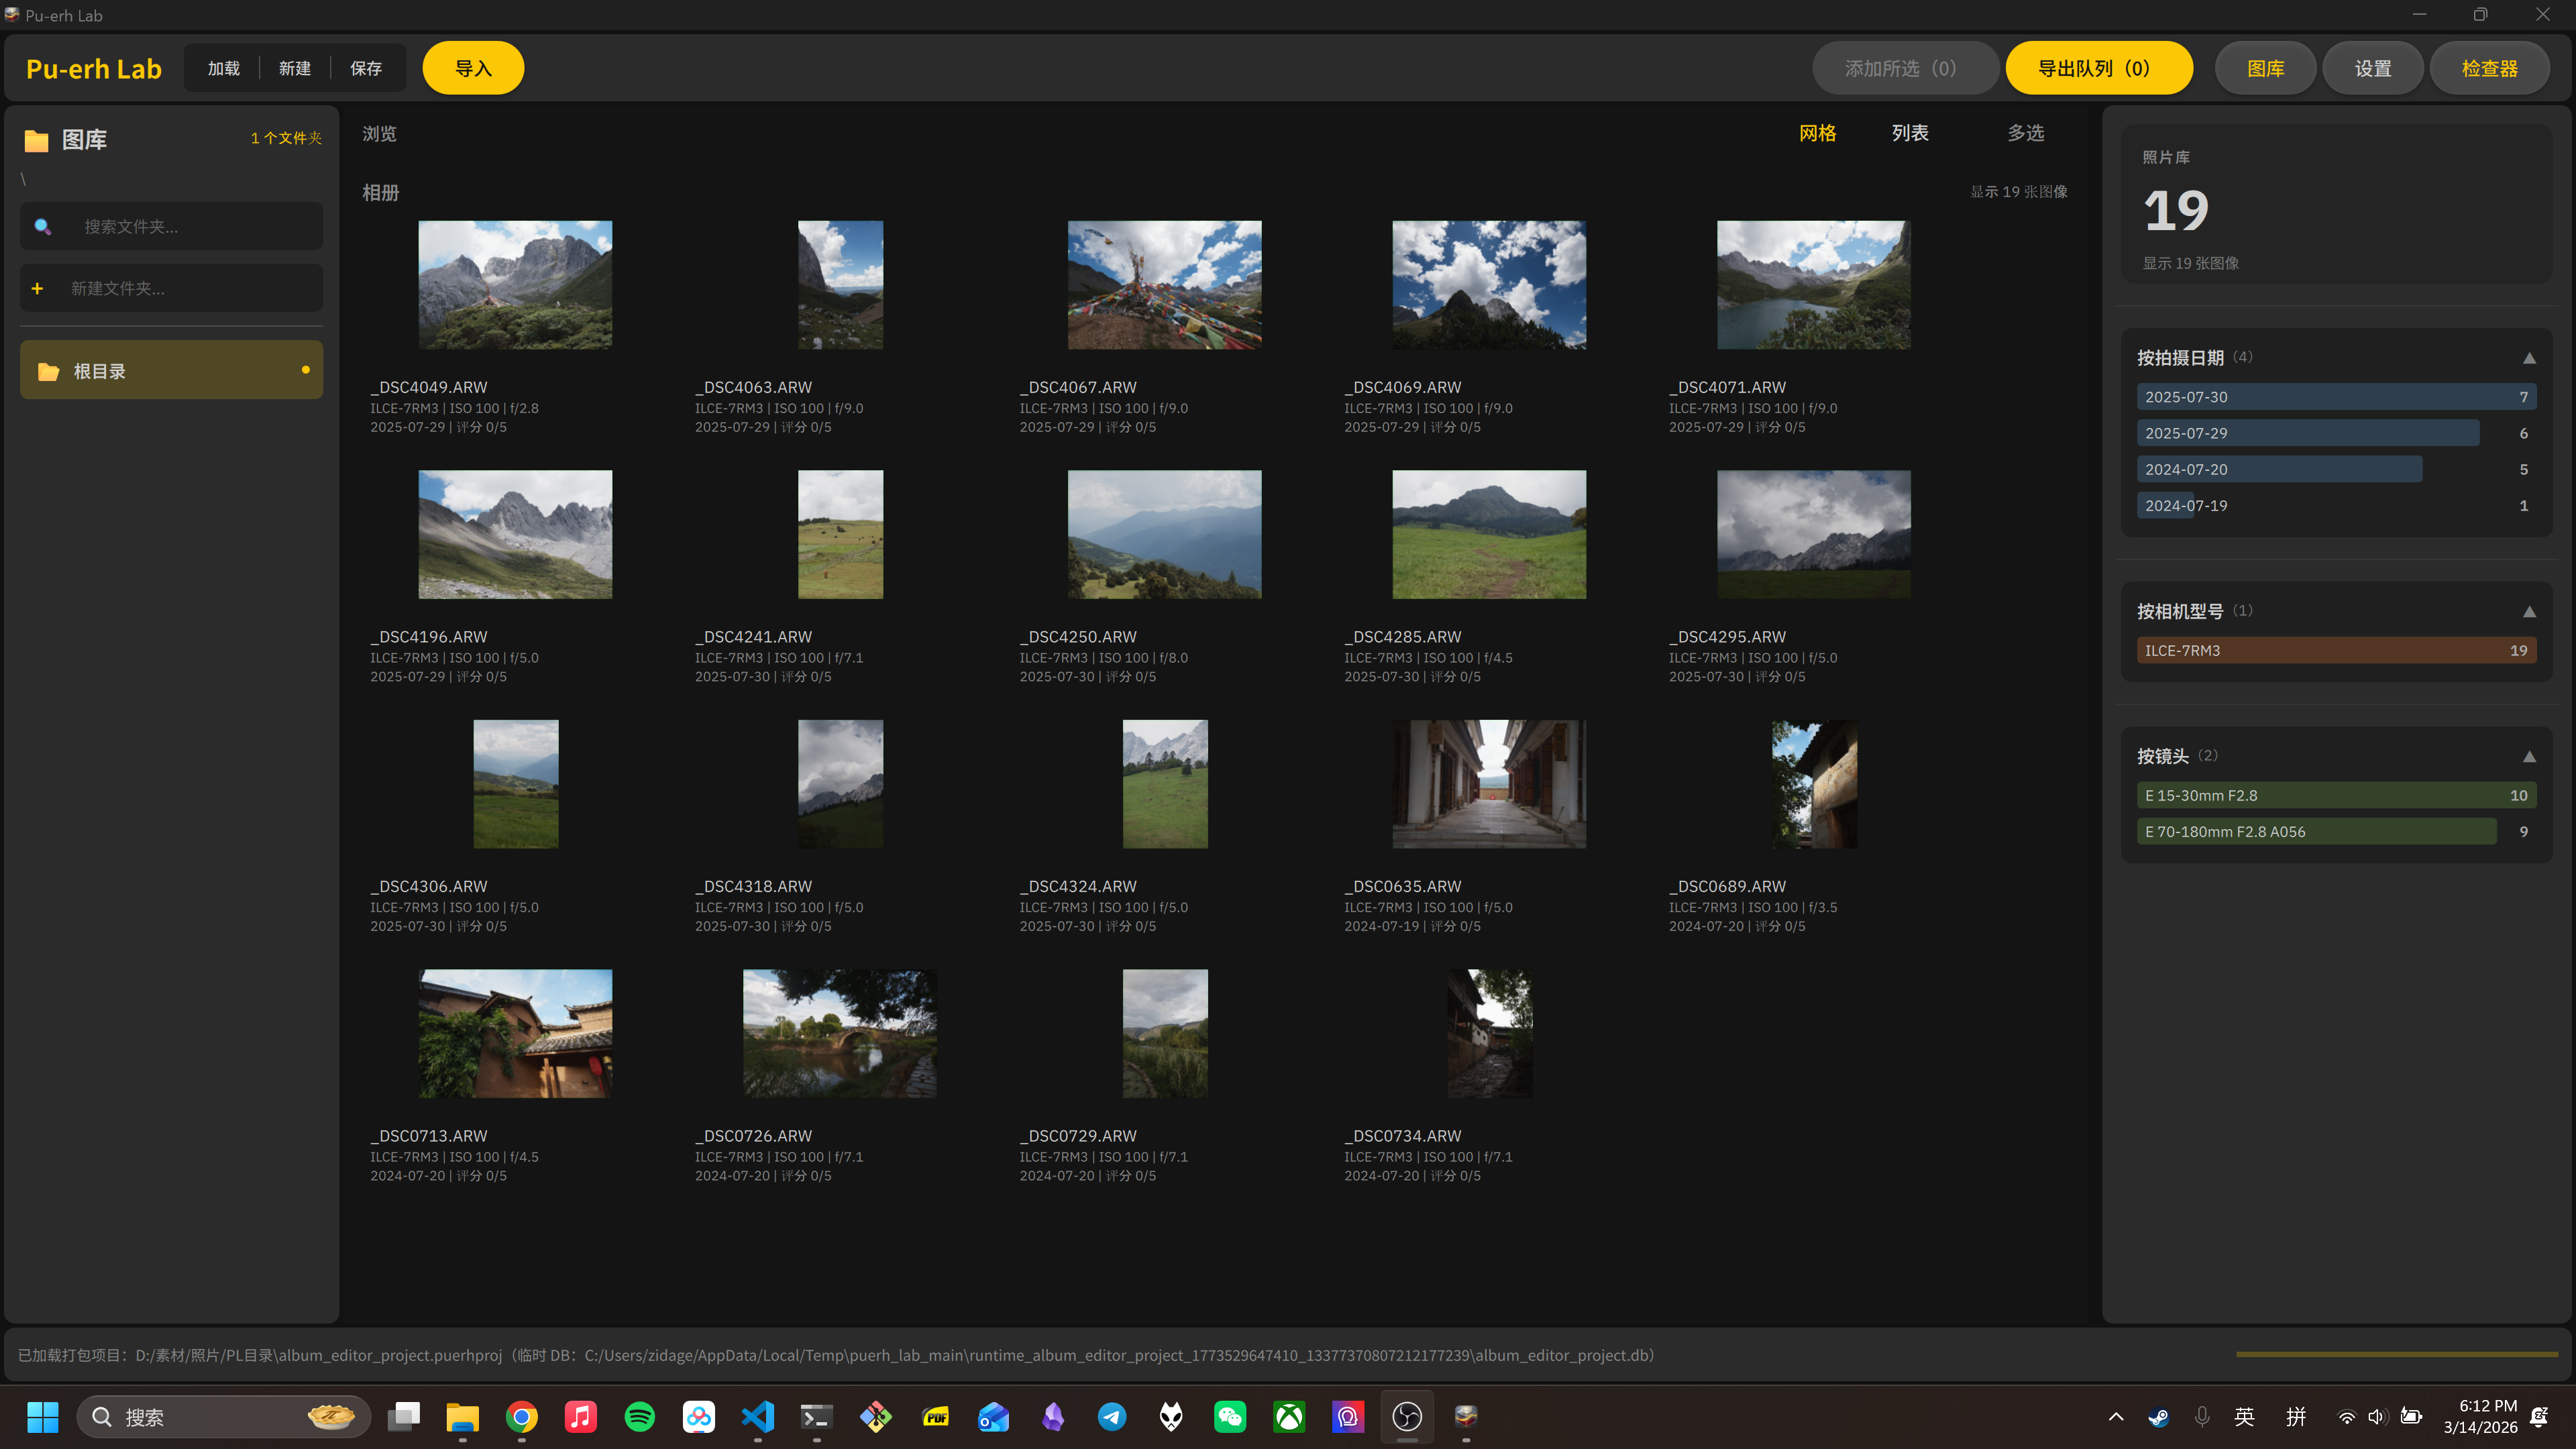The height and width of the screenshot is (1449, 2576).
Task: Collapse the 按拍摄日期 filter section
Action: coord(2528,358)
